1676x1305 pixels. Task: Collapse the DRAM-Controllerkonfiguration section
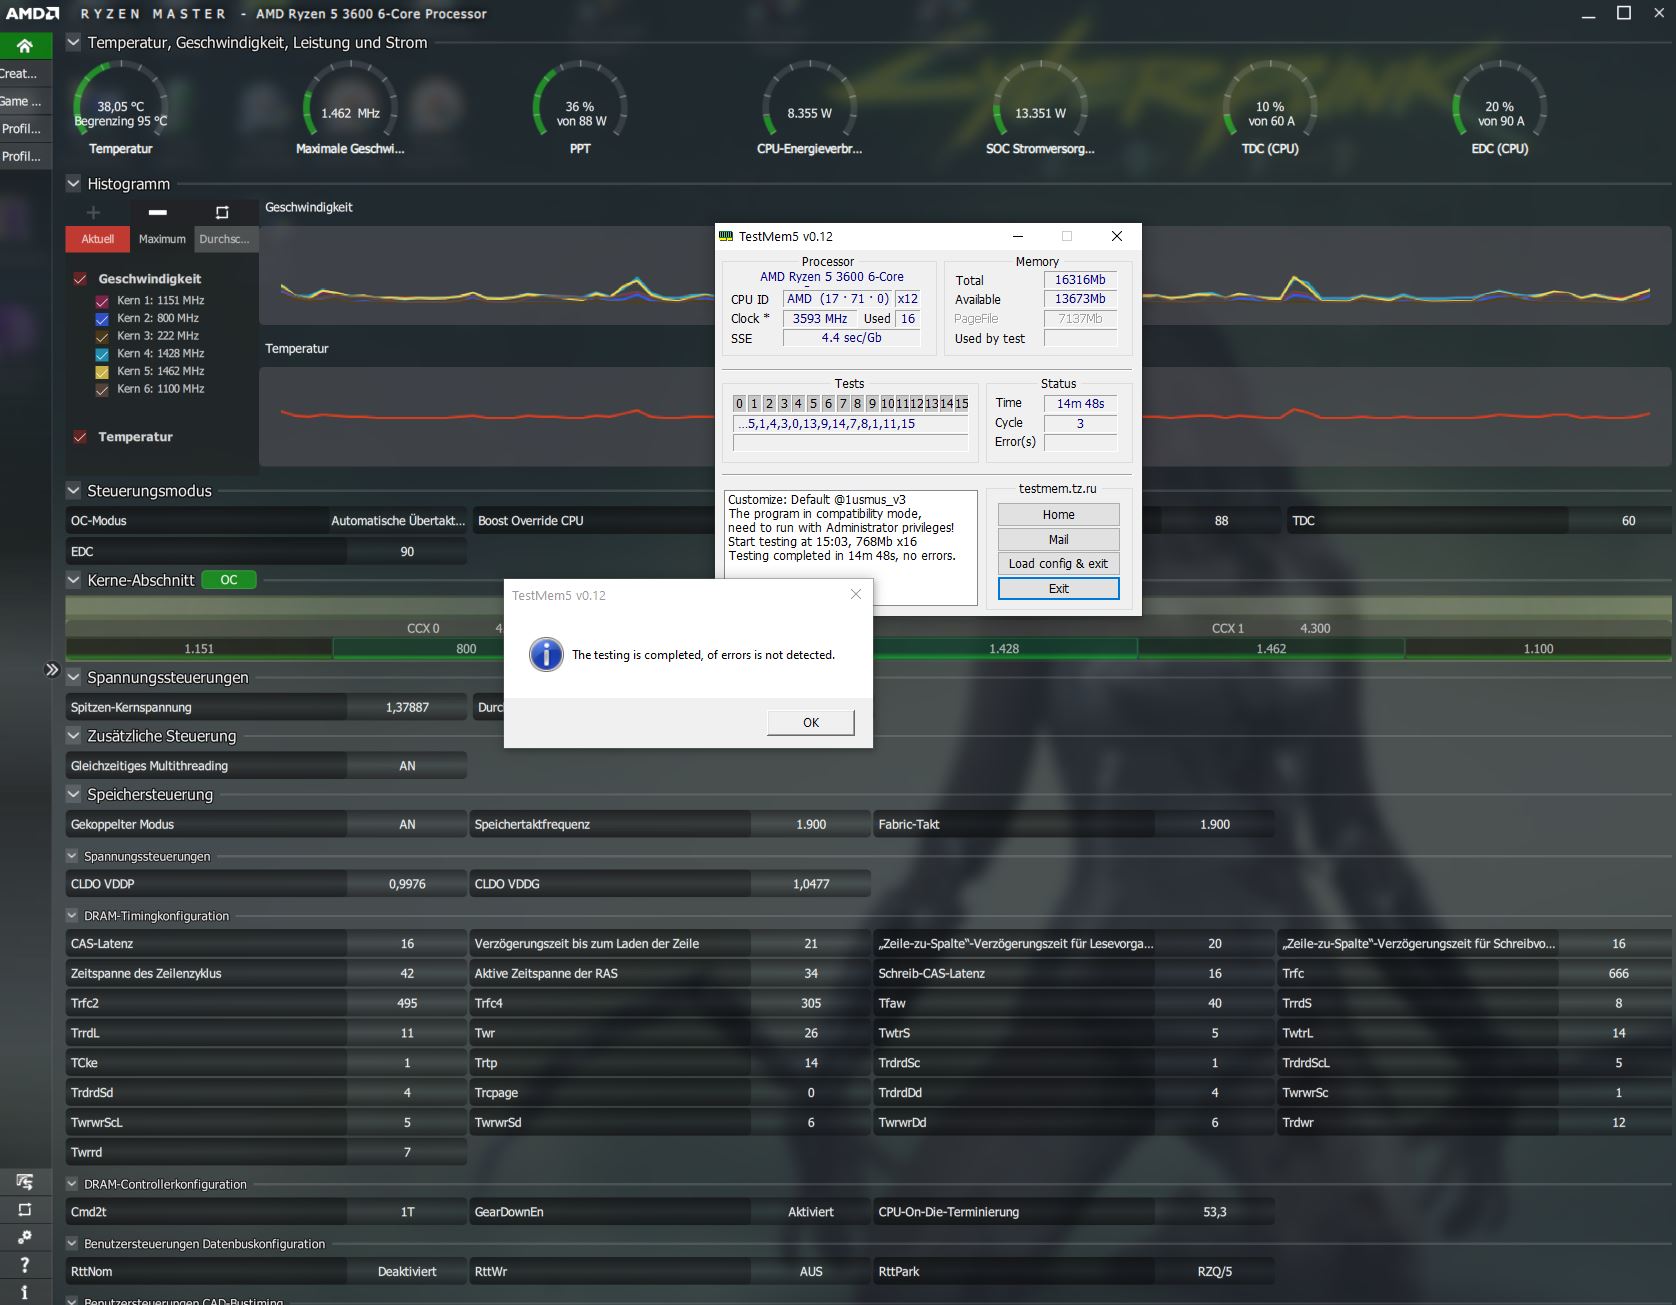(x=72, y=1184)
